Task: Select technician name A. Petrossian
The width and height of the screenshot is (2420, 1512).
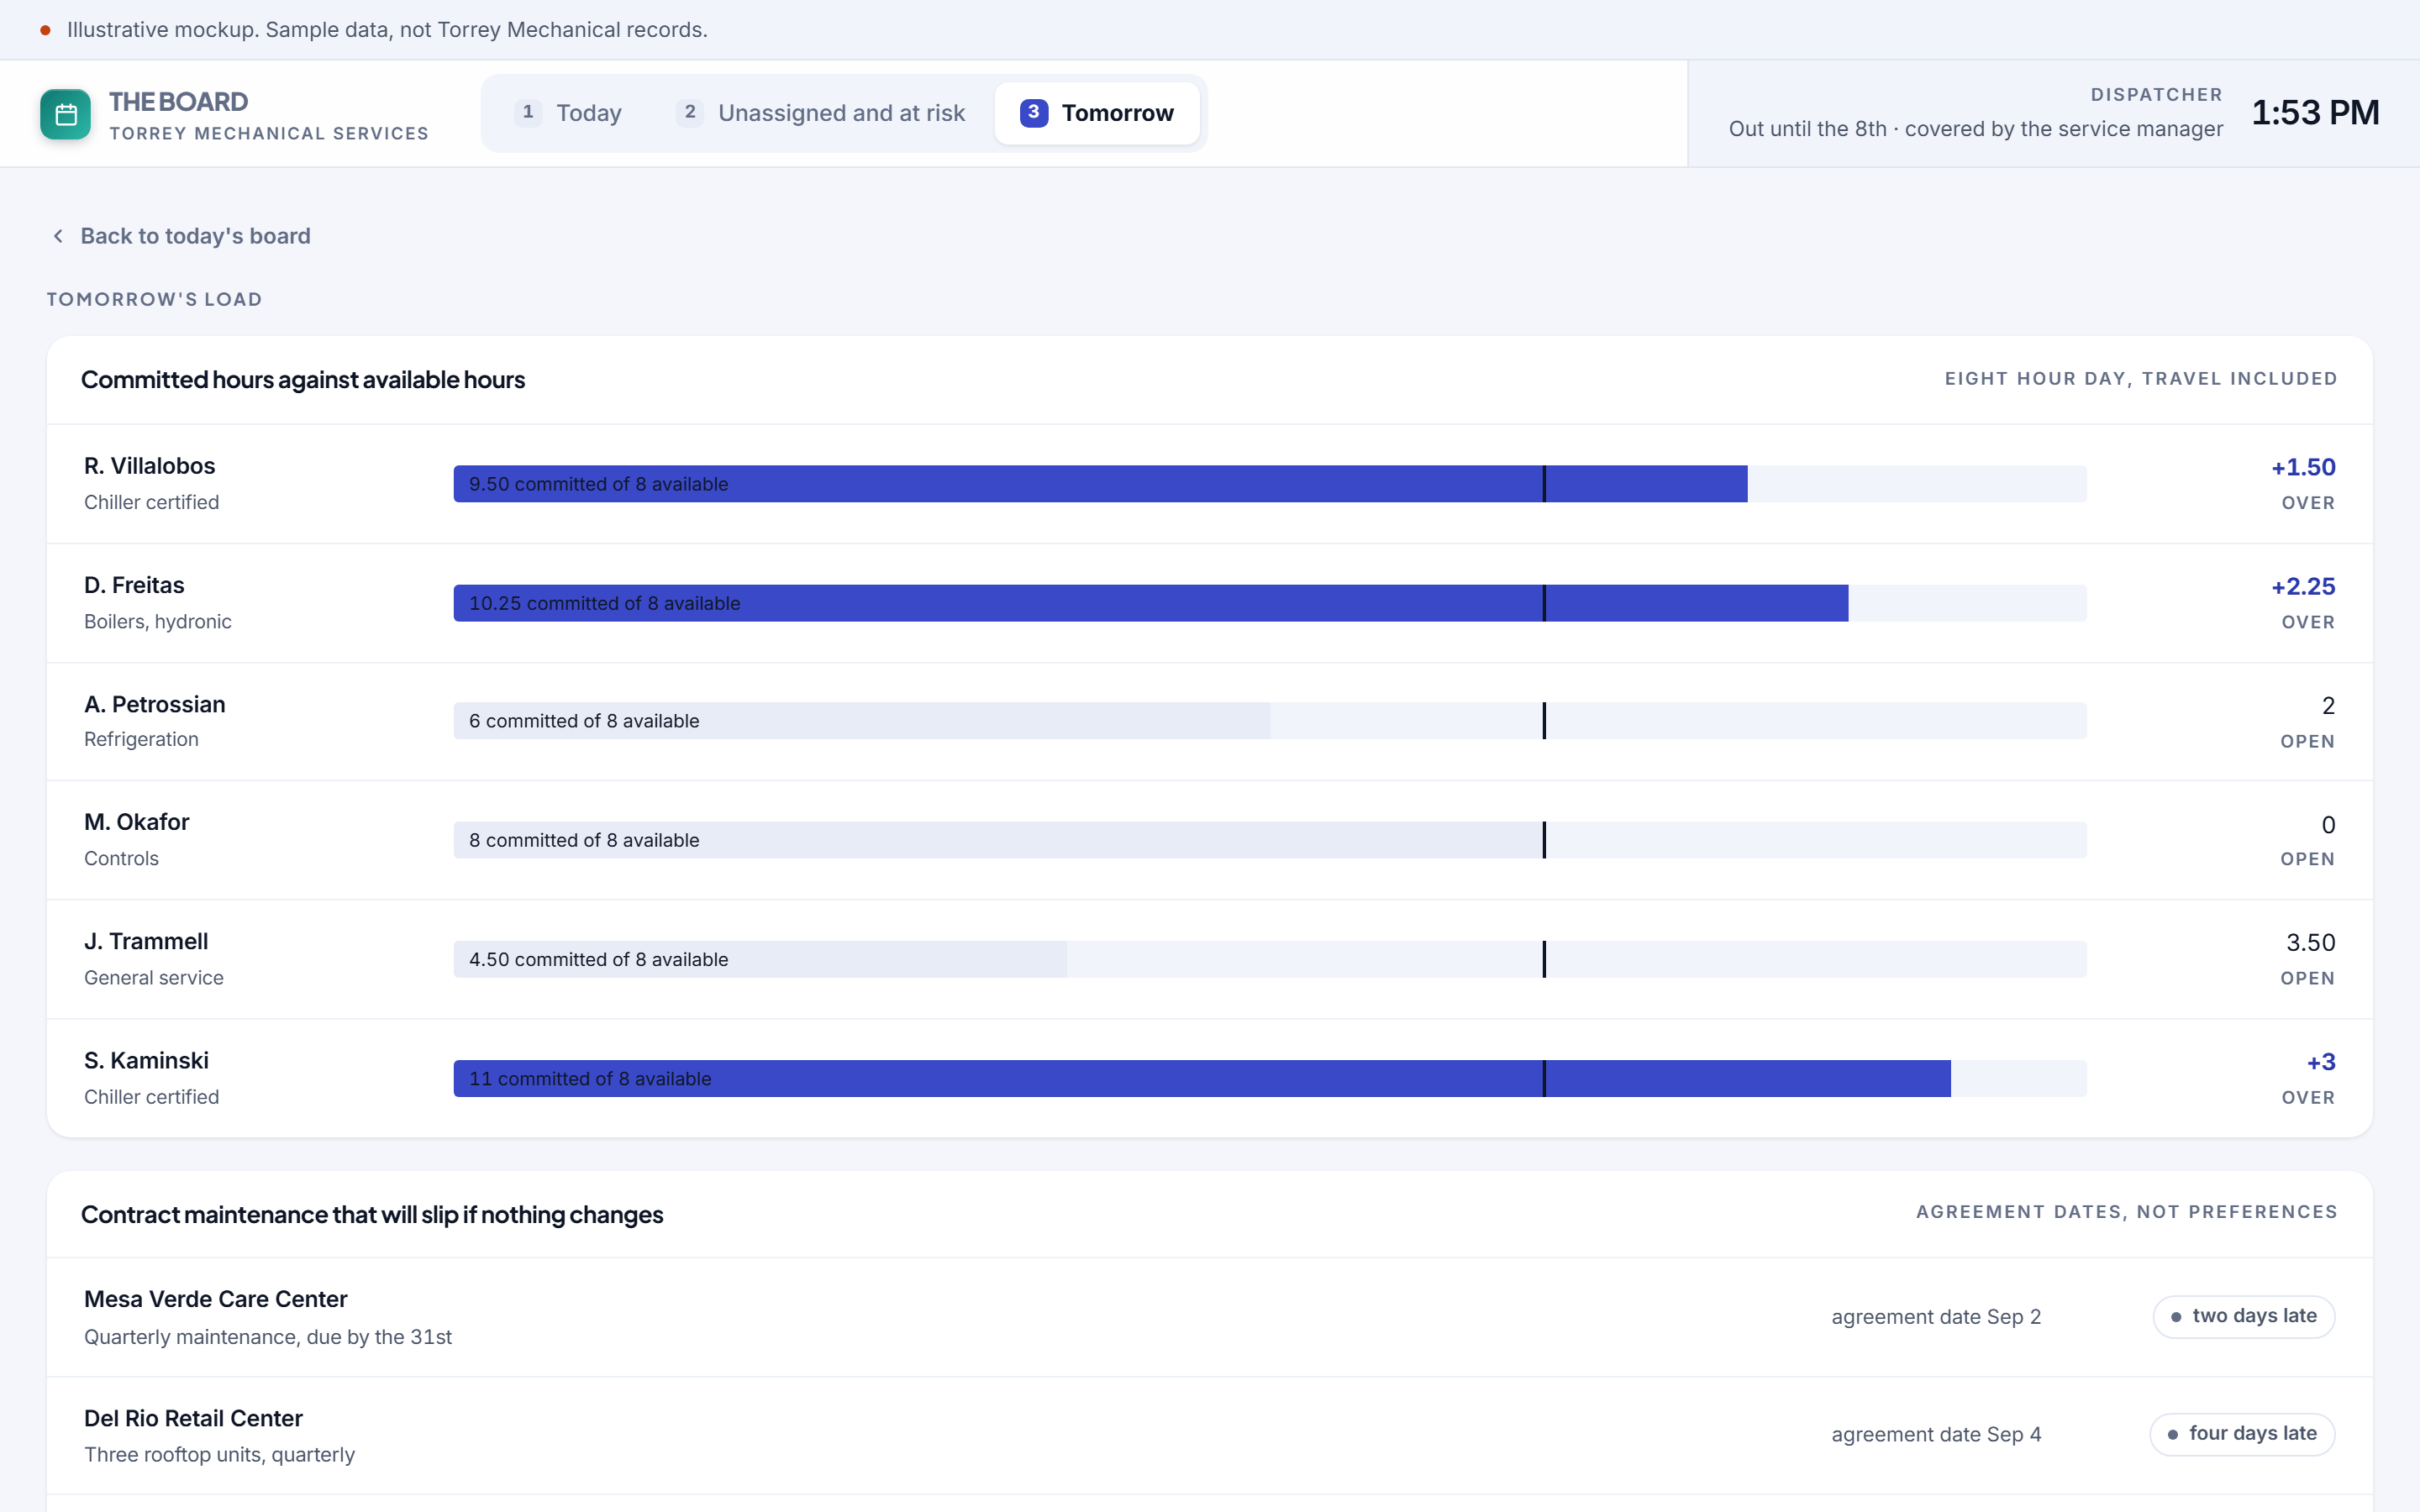Action: 155,704
